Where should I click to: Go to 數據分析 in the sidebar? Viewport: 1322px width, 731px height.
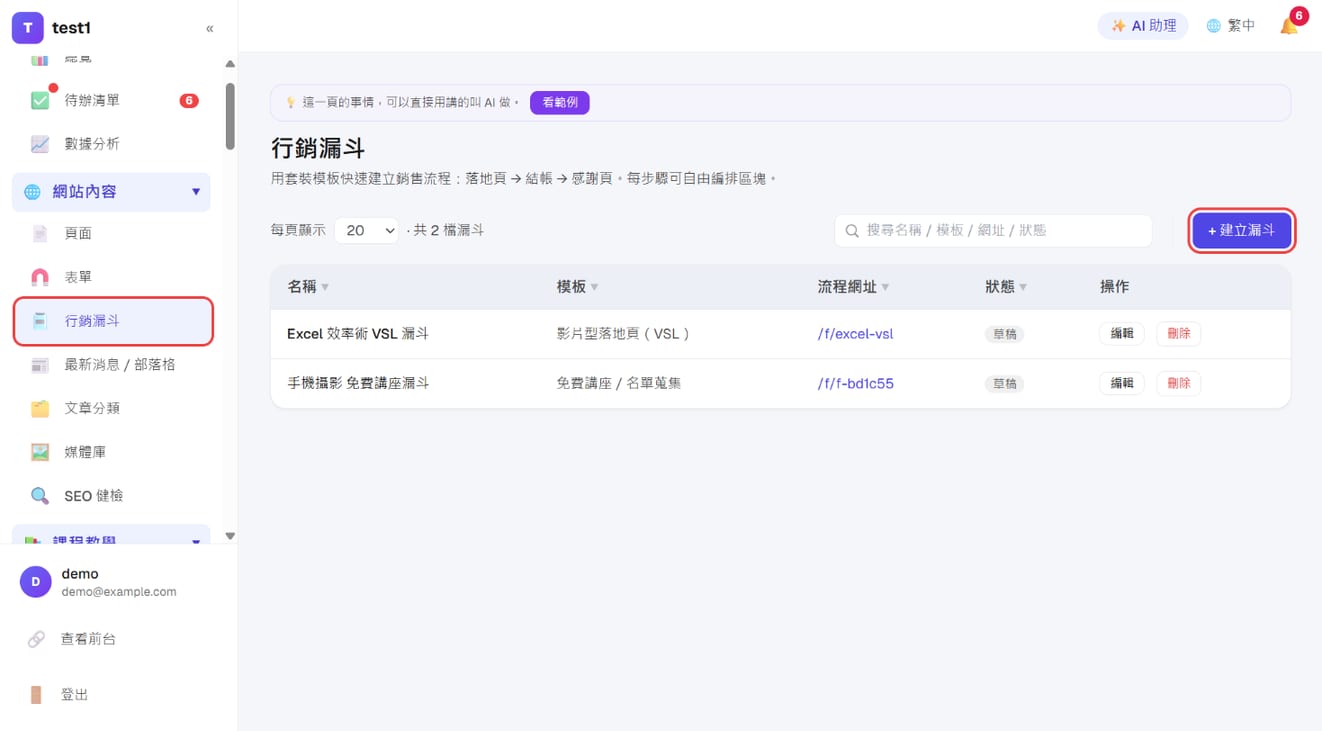[x=111, y=144]
